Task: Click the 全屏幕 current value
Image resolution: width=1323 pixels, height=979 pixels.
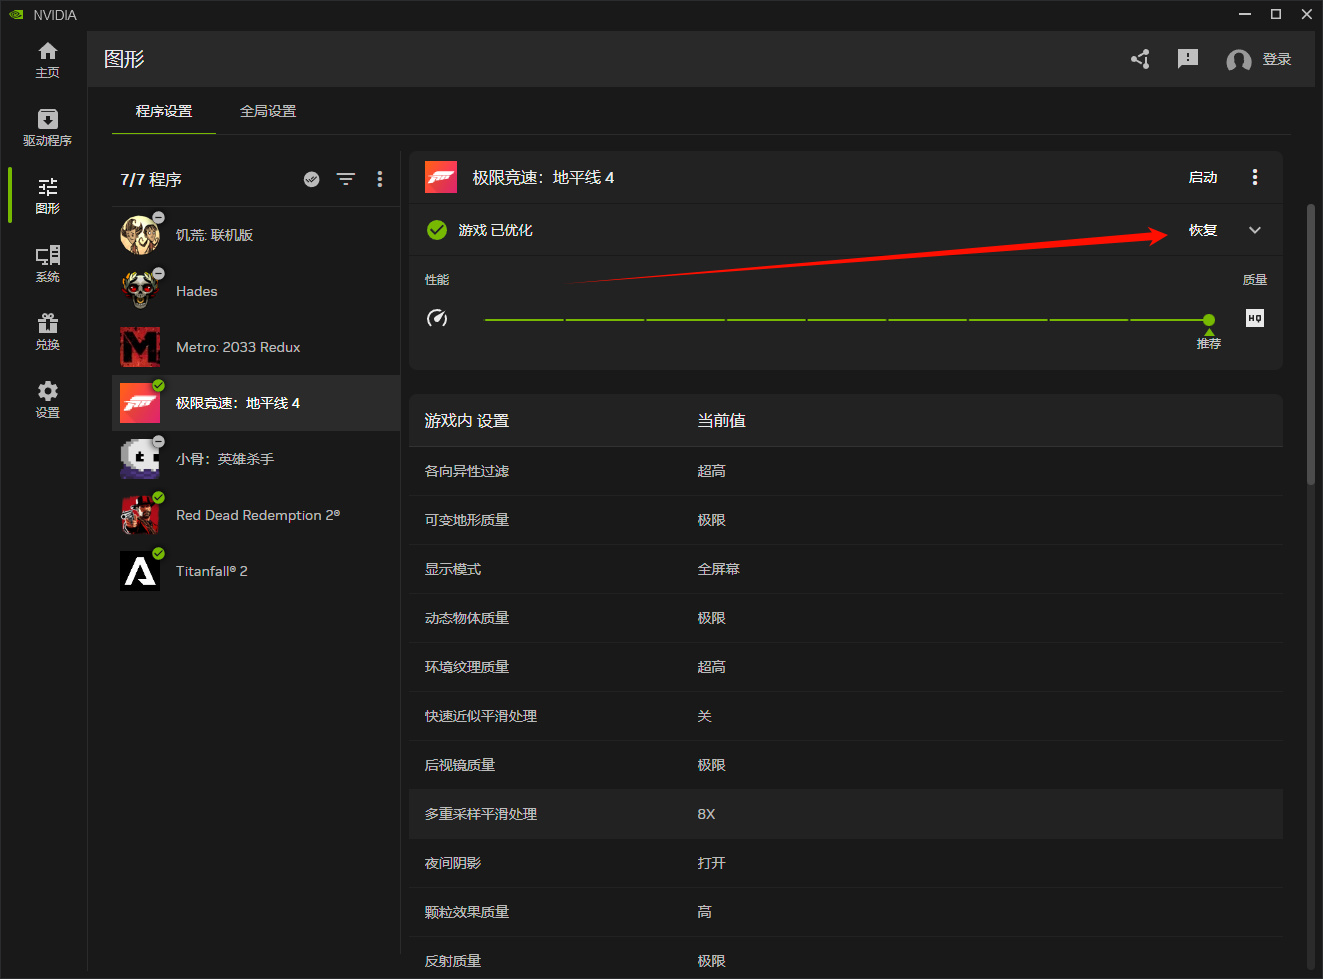Action: coord(719,569)
